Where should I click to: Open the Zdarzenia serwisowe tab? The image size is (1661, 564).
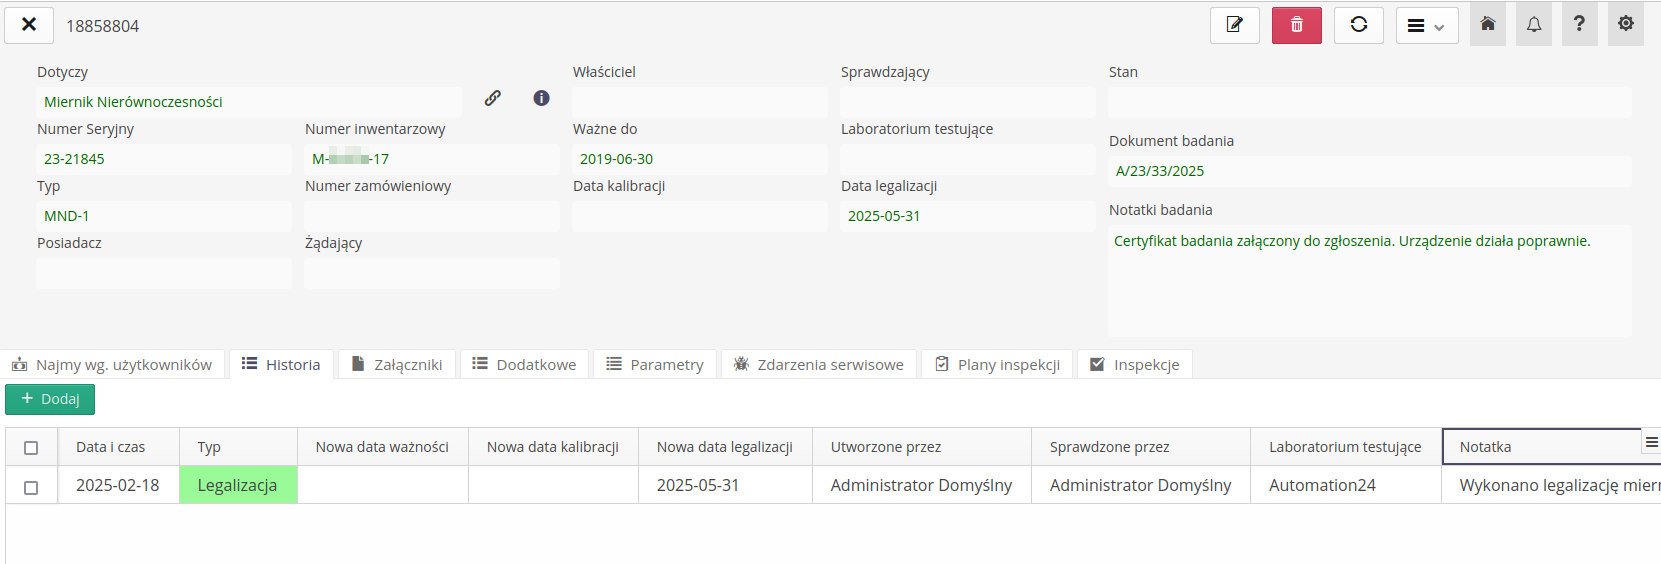click(x=818, y=365)
